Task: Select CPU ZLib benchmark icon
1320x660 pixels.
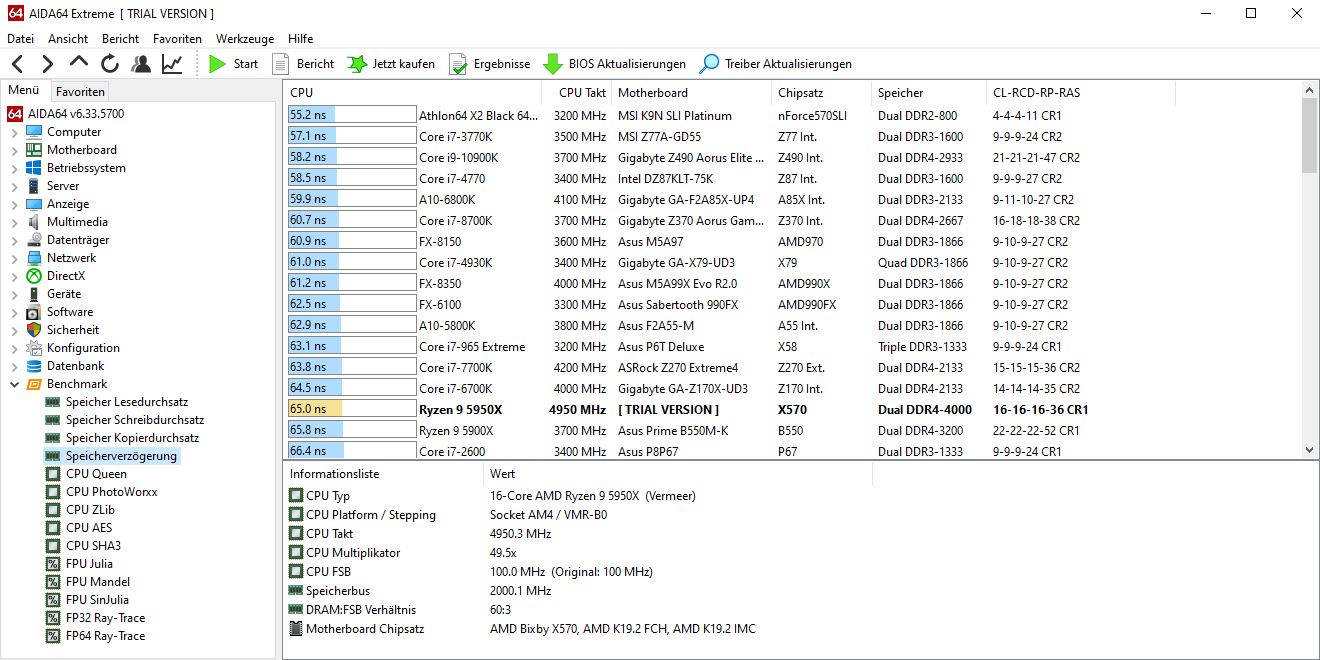Action: (x=53, y=510)
